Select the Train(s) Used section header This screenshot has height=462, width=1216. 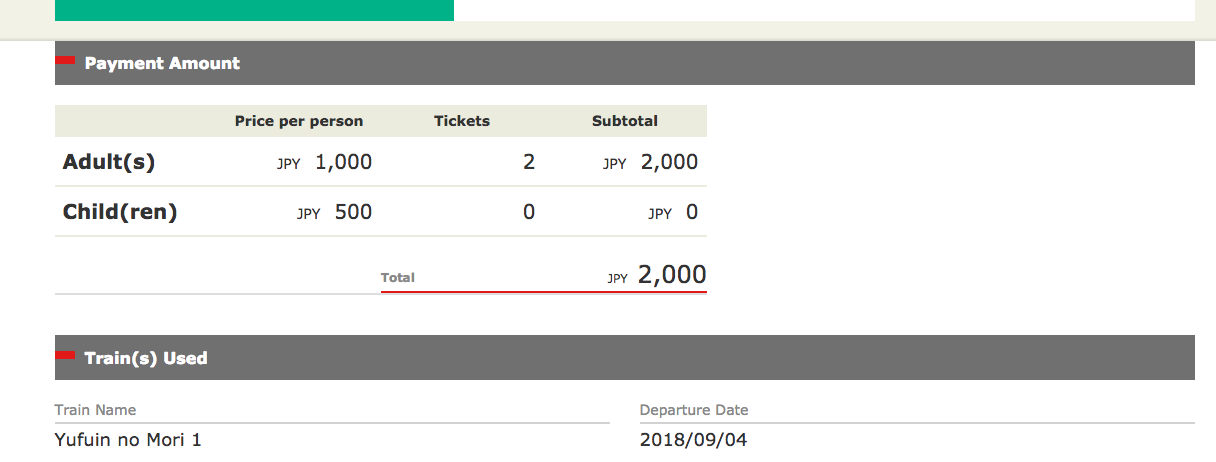tap(146, 358)
